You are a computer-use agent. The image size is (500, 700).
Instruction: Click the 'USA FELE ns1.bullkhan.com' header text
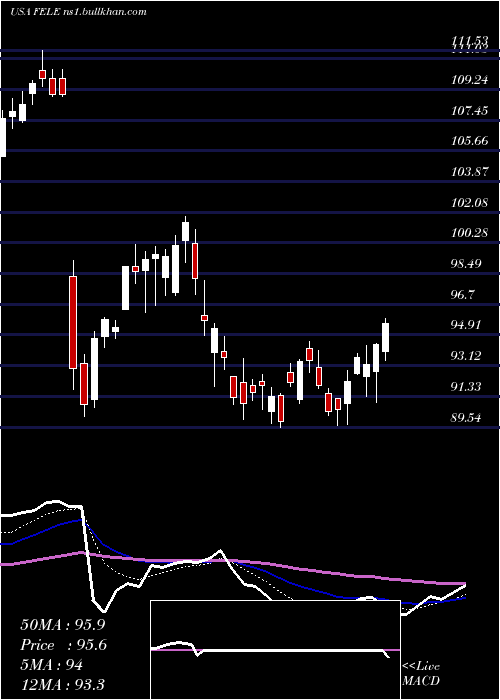click(x=79, y=12)
